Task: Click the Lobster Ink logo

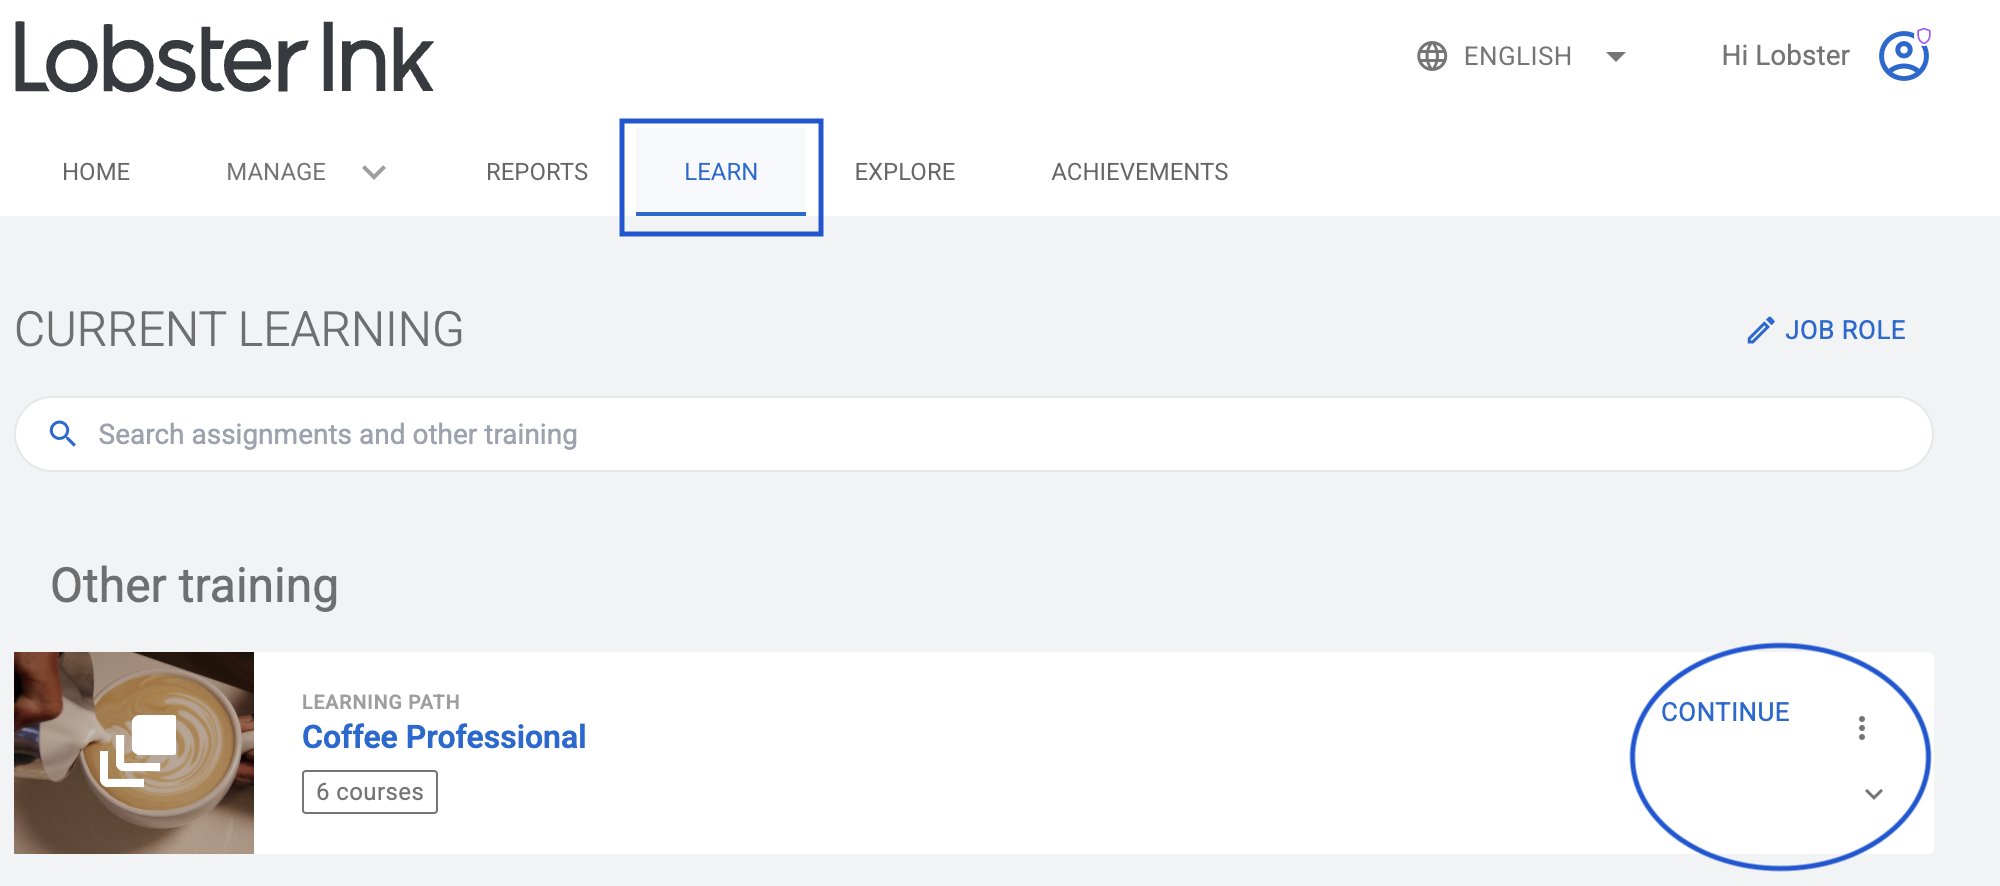Action: click(224, 58)
